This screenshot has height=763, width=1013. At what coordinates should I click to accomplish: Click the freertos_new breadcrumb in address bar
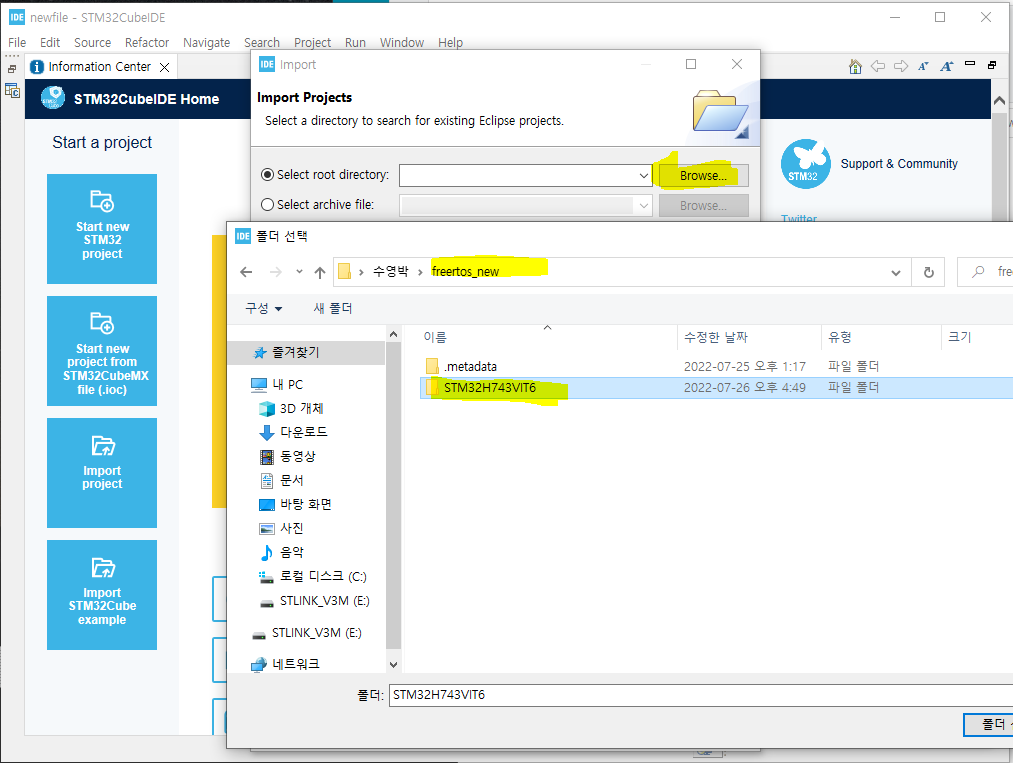465,272
